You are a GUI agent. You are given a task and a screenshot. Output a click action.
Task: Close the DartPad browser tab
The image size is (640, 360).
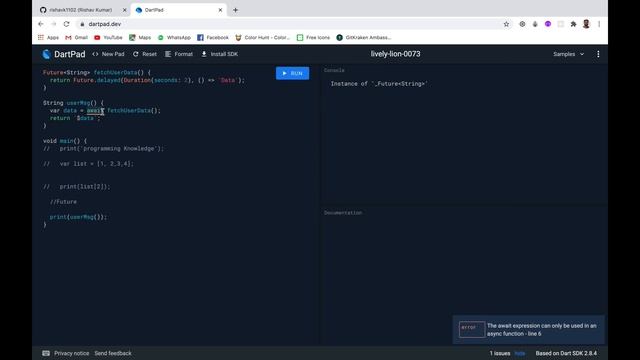coord(220,10)
